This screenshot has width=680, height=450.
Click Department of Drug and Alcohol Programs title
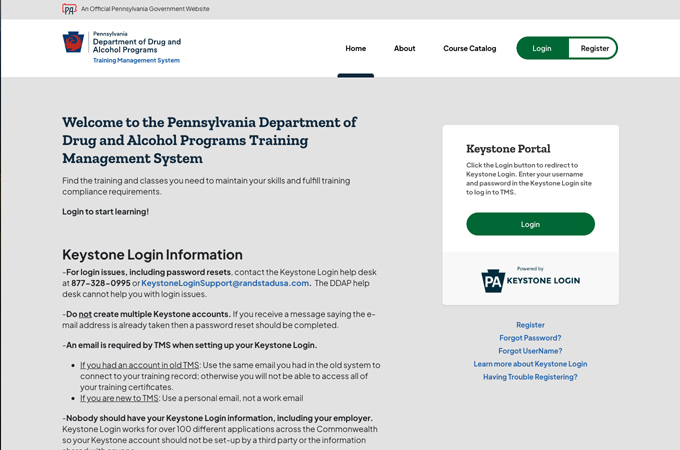tap(137, 46)
